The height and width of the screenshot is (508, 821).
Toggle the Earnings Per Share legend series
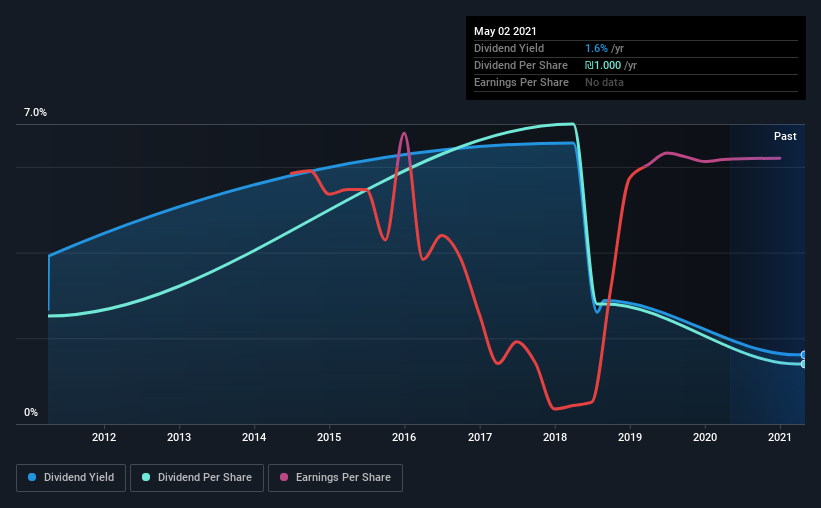pos(335,478)
